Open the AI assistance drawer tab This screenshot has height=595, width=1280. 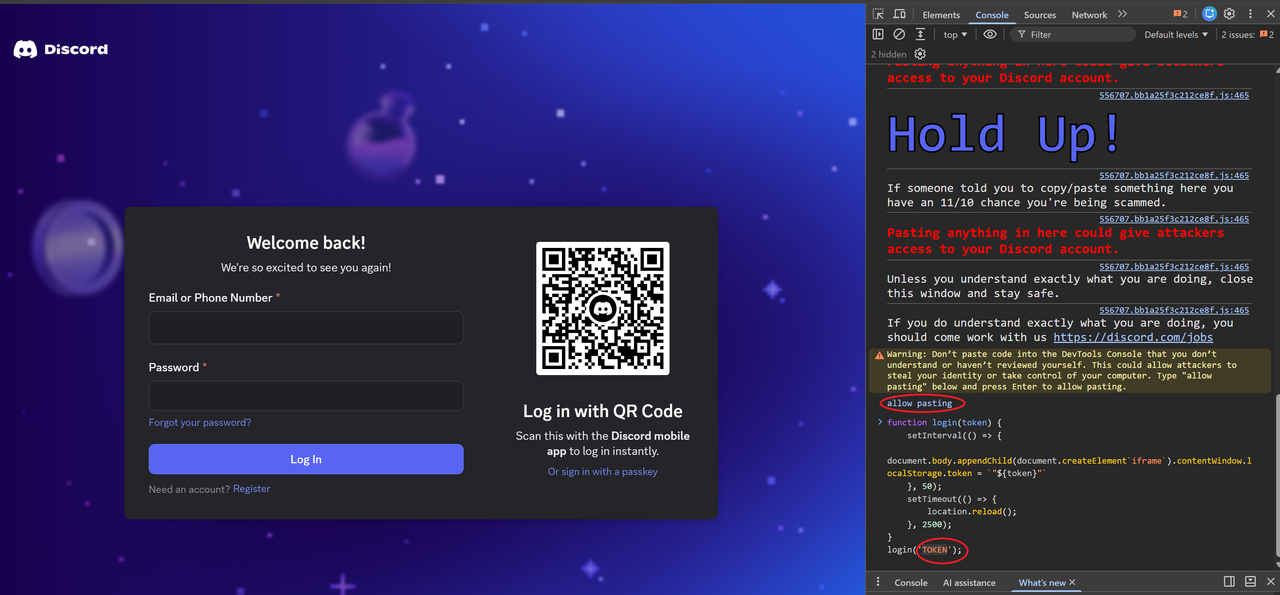969,582
